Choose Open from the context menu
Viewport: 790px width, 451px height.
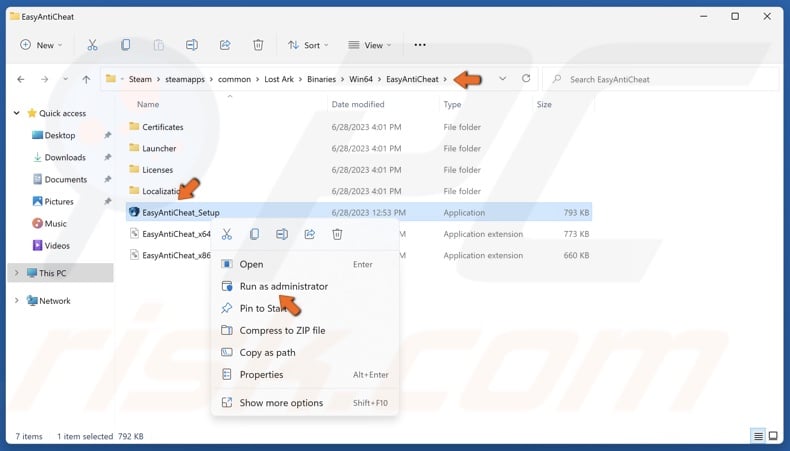coord(305,264)
